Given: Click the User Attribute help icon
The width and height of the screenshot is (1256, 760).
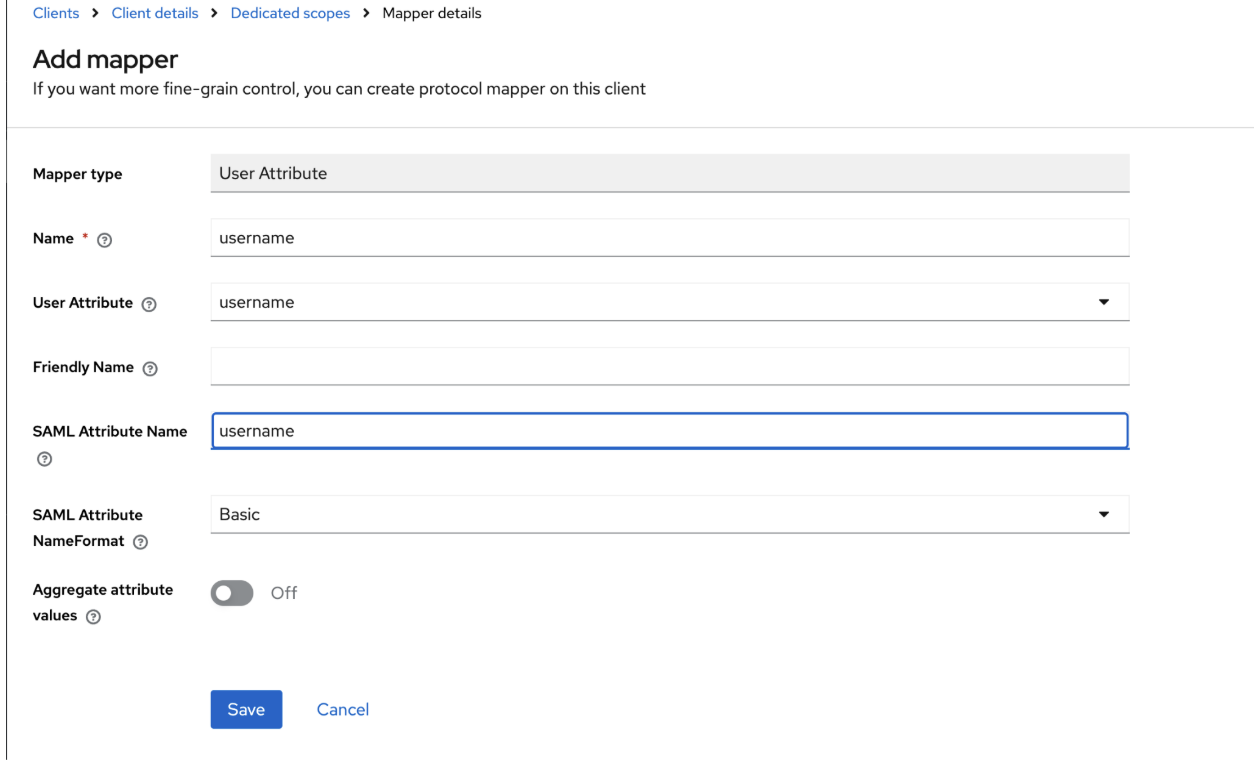Looking at the screenshot, I should point(150,304).
